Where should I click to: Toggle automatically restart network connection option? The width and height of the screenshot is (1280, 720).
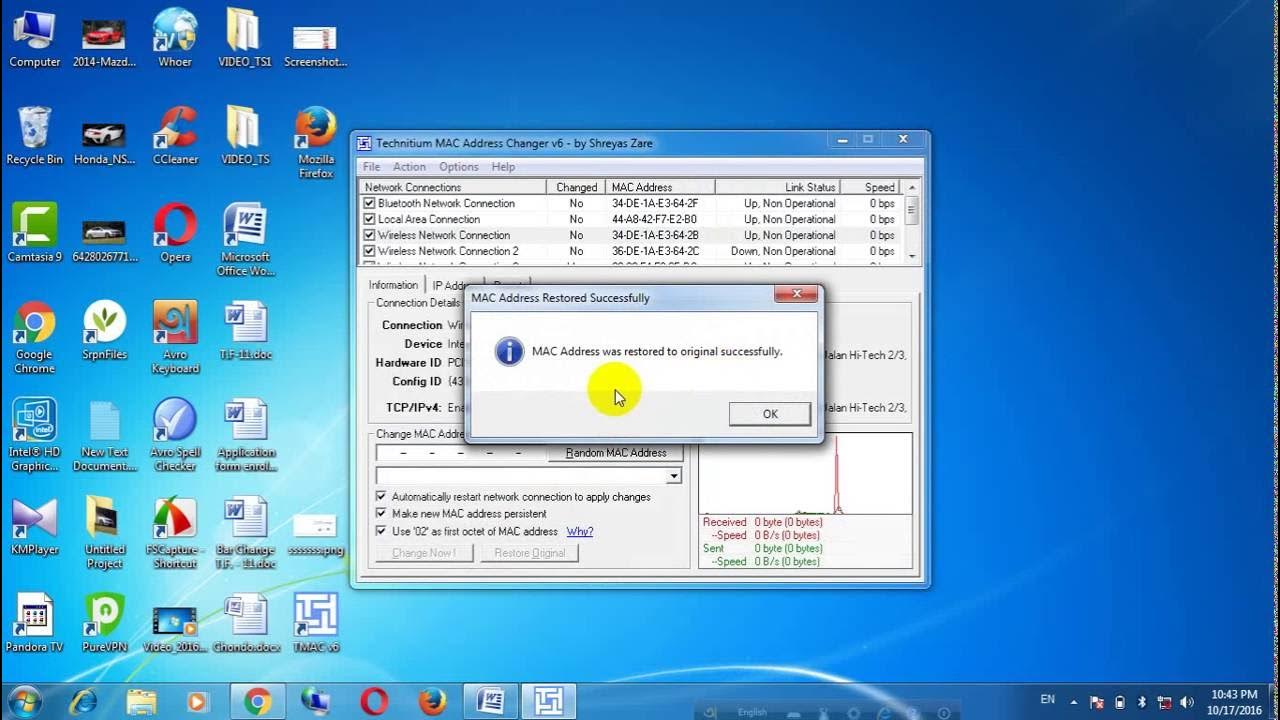381,496
